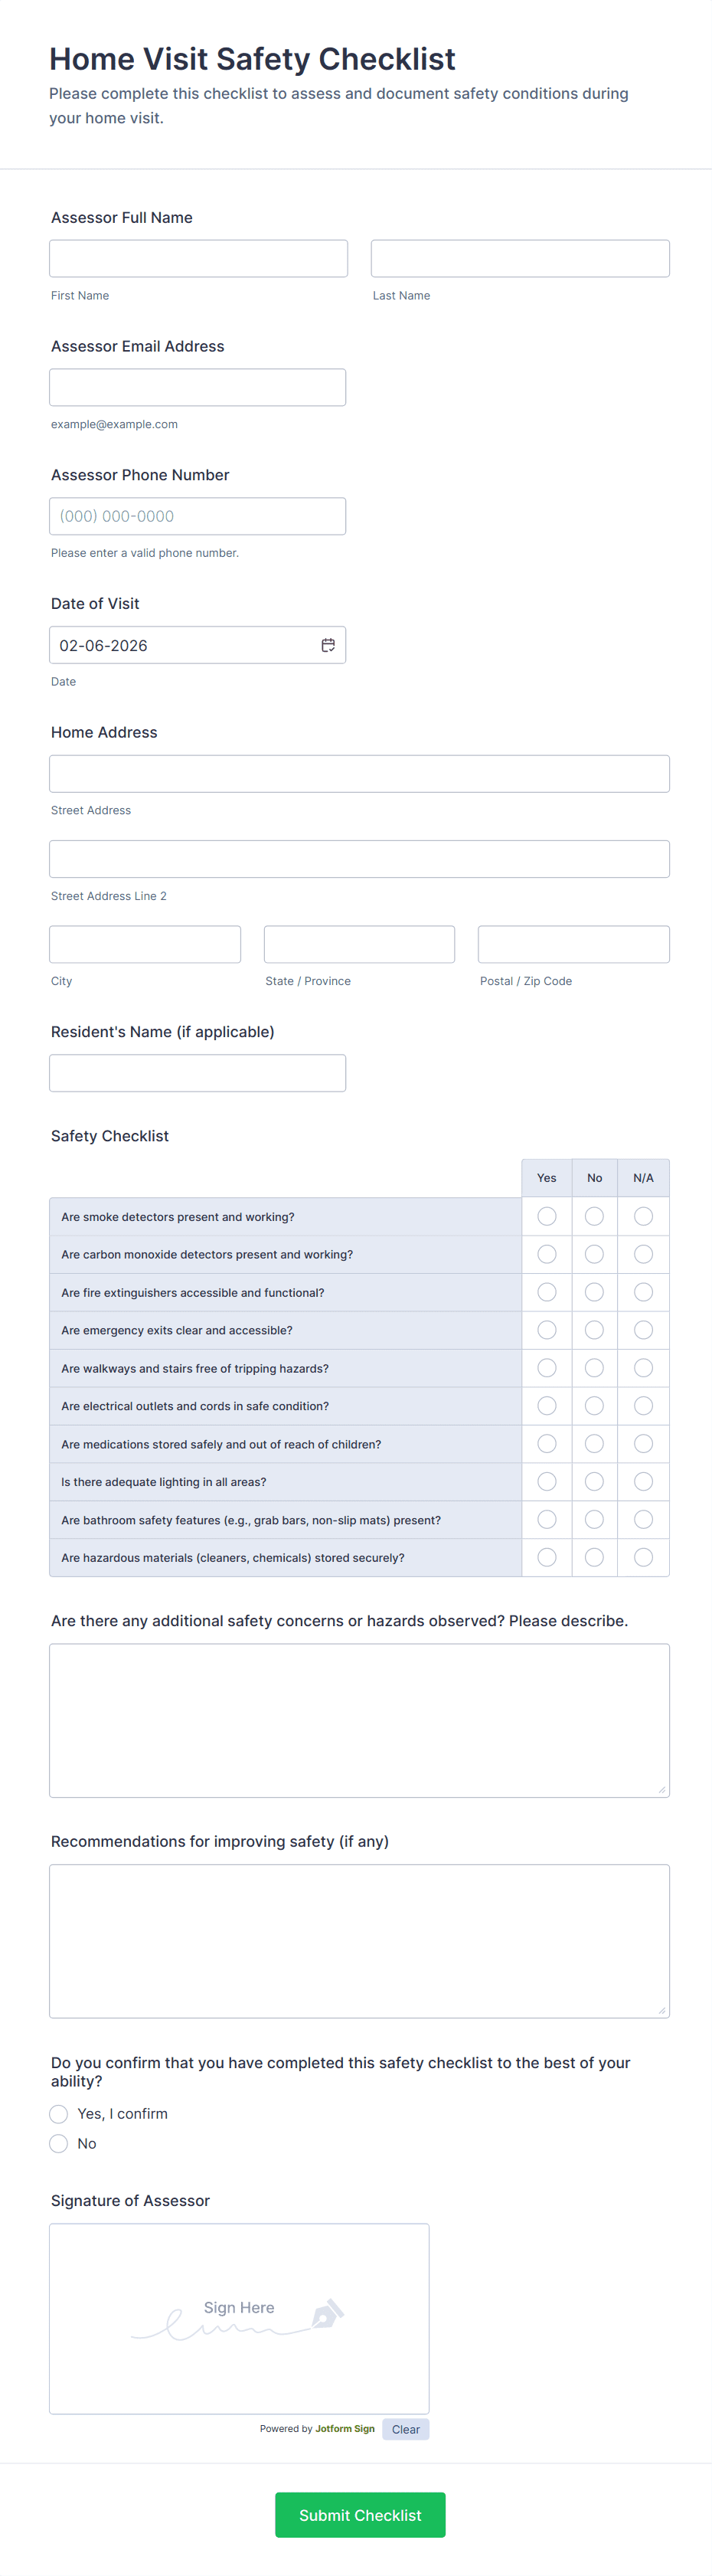
Task: Select Yes for smoke detectors question
Action: (547, 1216)
